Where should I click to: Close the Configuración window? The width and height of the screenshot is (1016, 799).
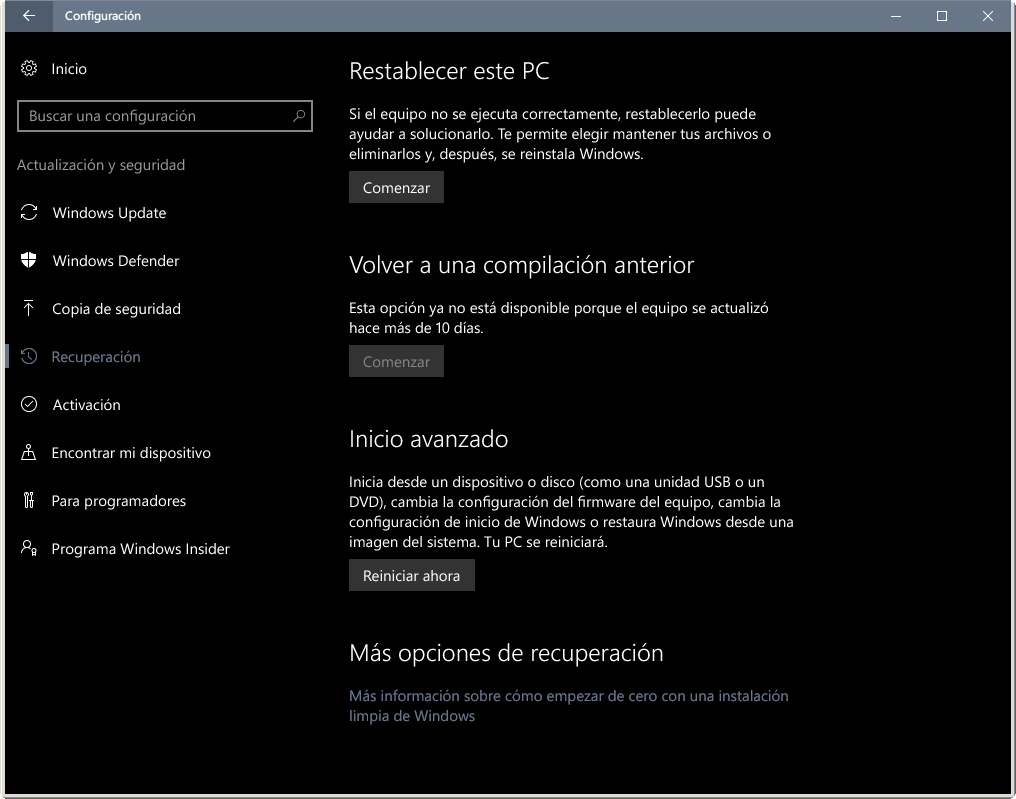[x=987, y=16]
